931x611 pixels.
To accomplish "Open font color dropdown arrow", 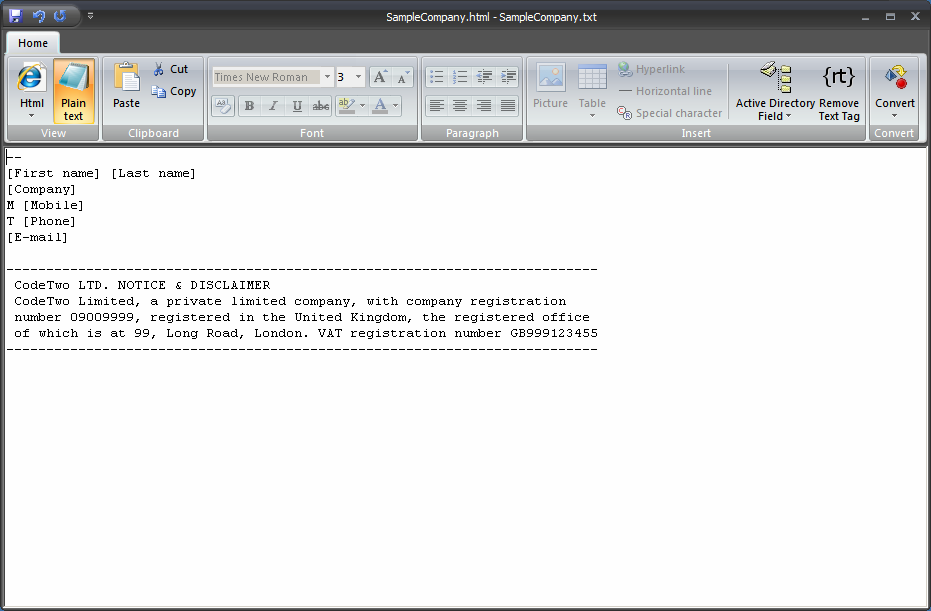I will coord(395,106).
